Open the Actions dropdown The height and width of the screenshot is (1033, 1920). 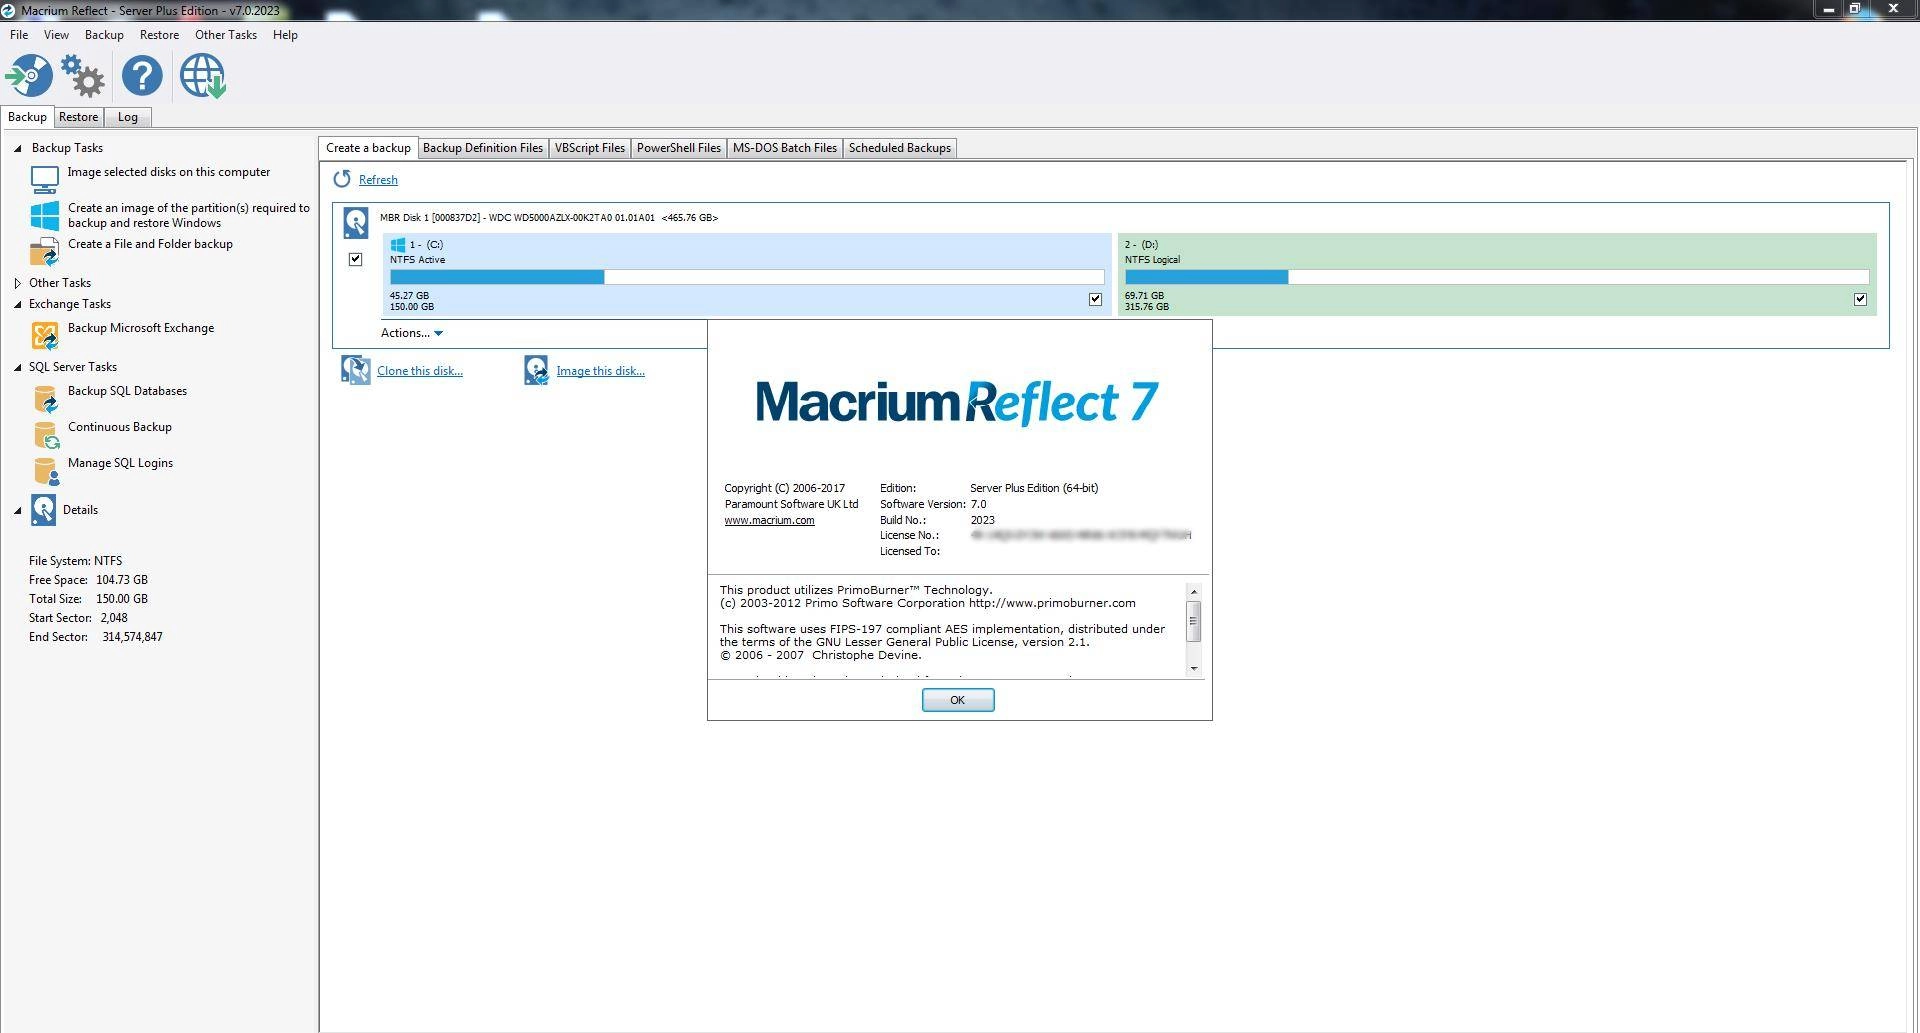411,333
